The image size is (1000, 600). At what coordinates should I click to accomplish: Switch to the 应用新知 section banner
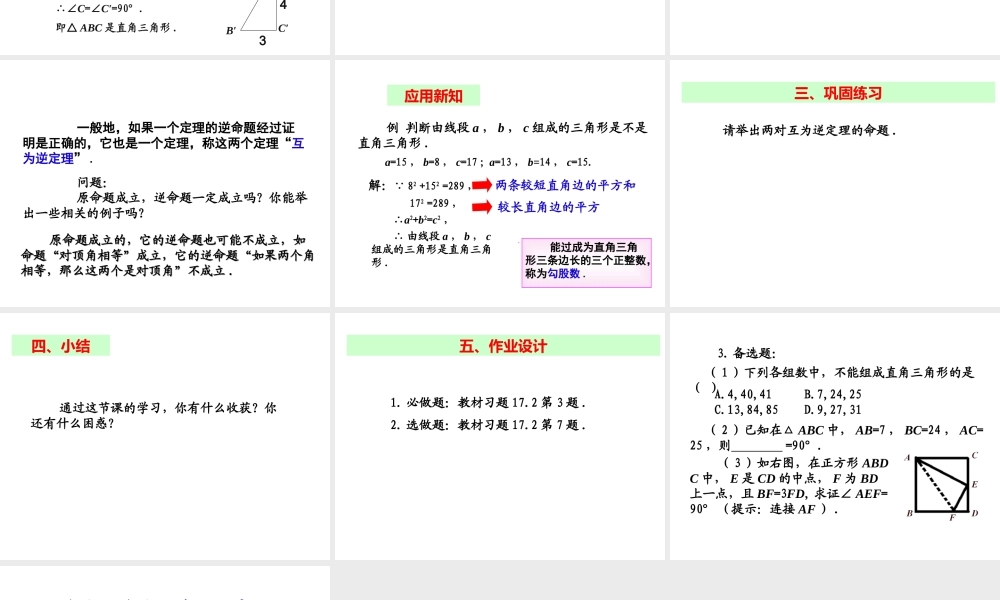[x=432, y=95]
